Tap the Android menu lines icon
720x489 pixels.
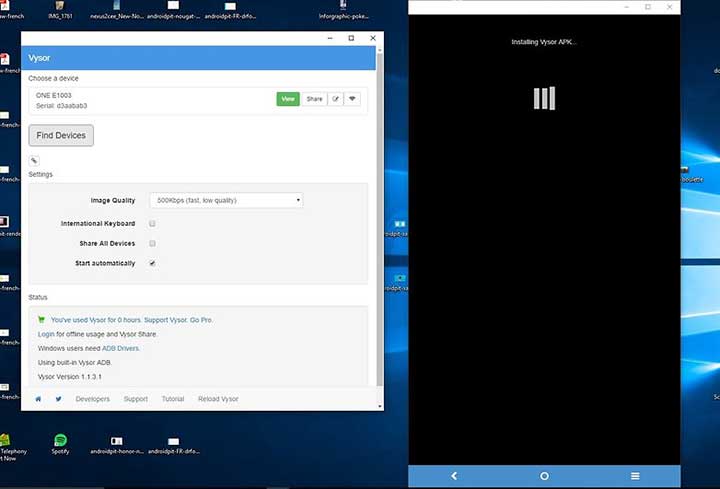(634, 476)
